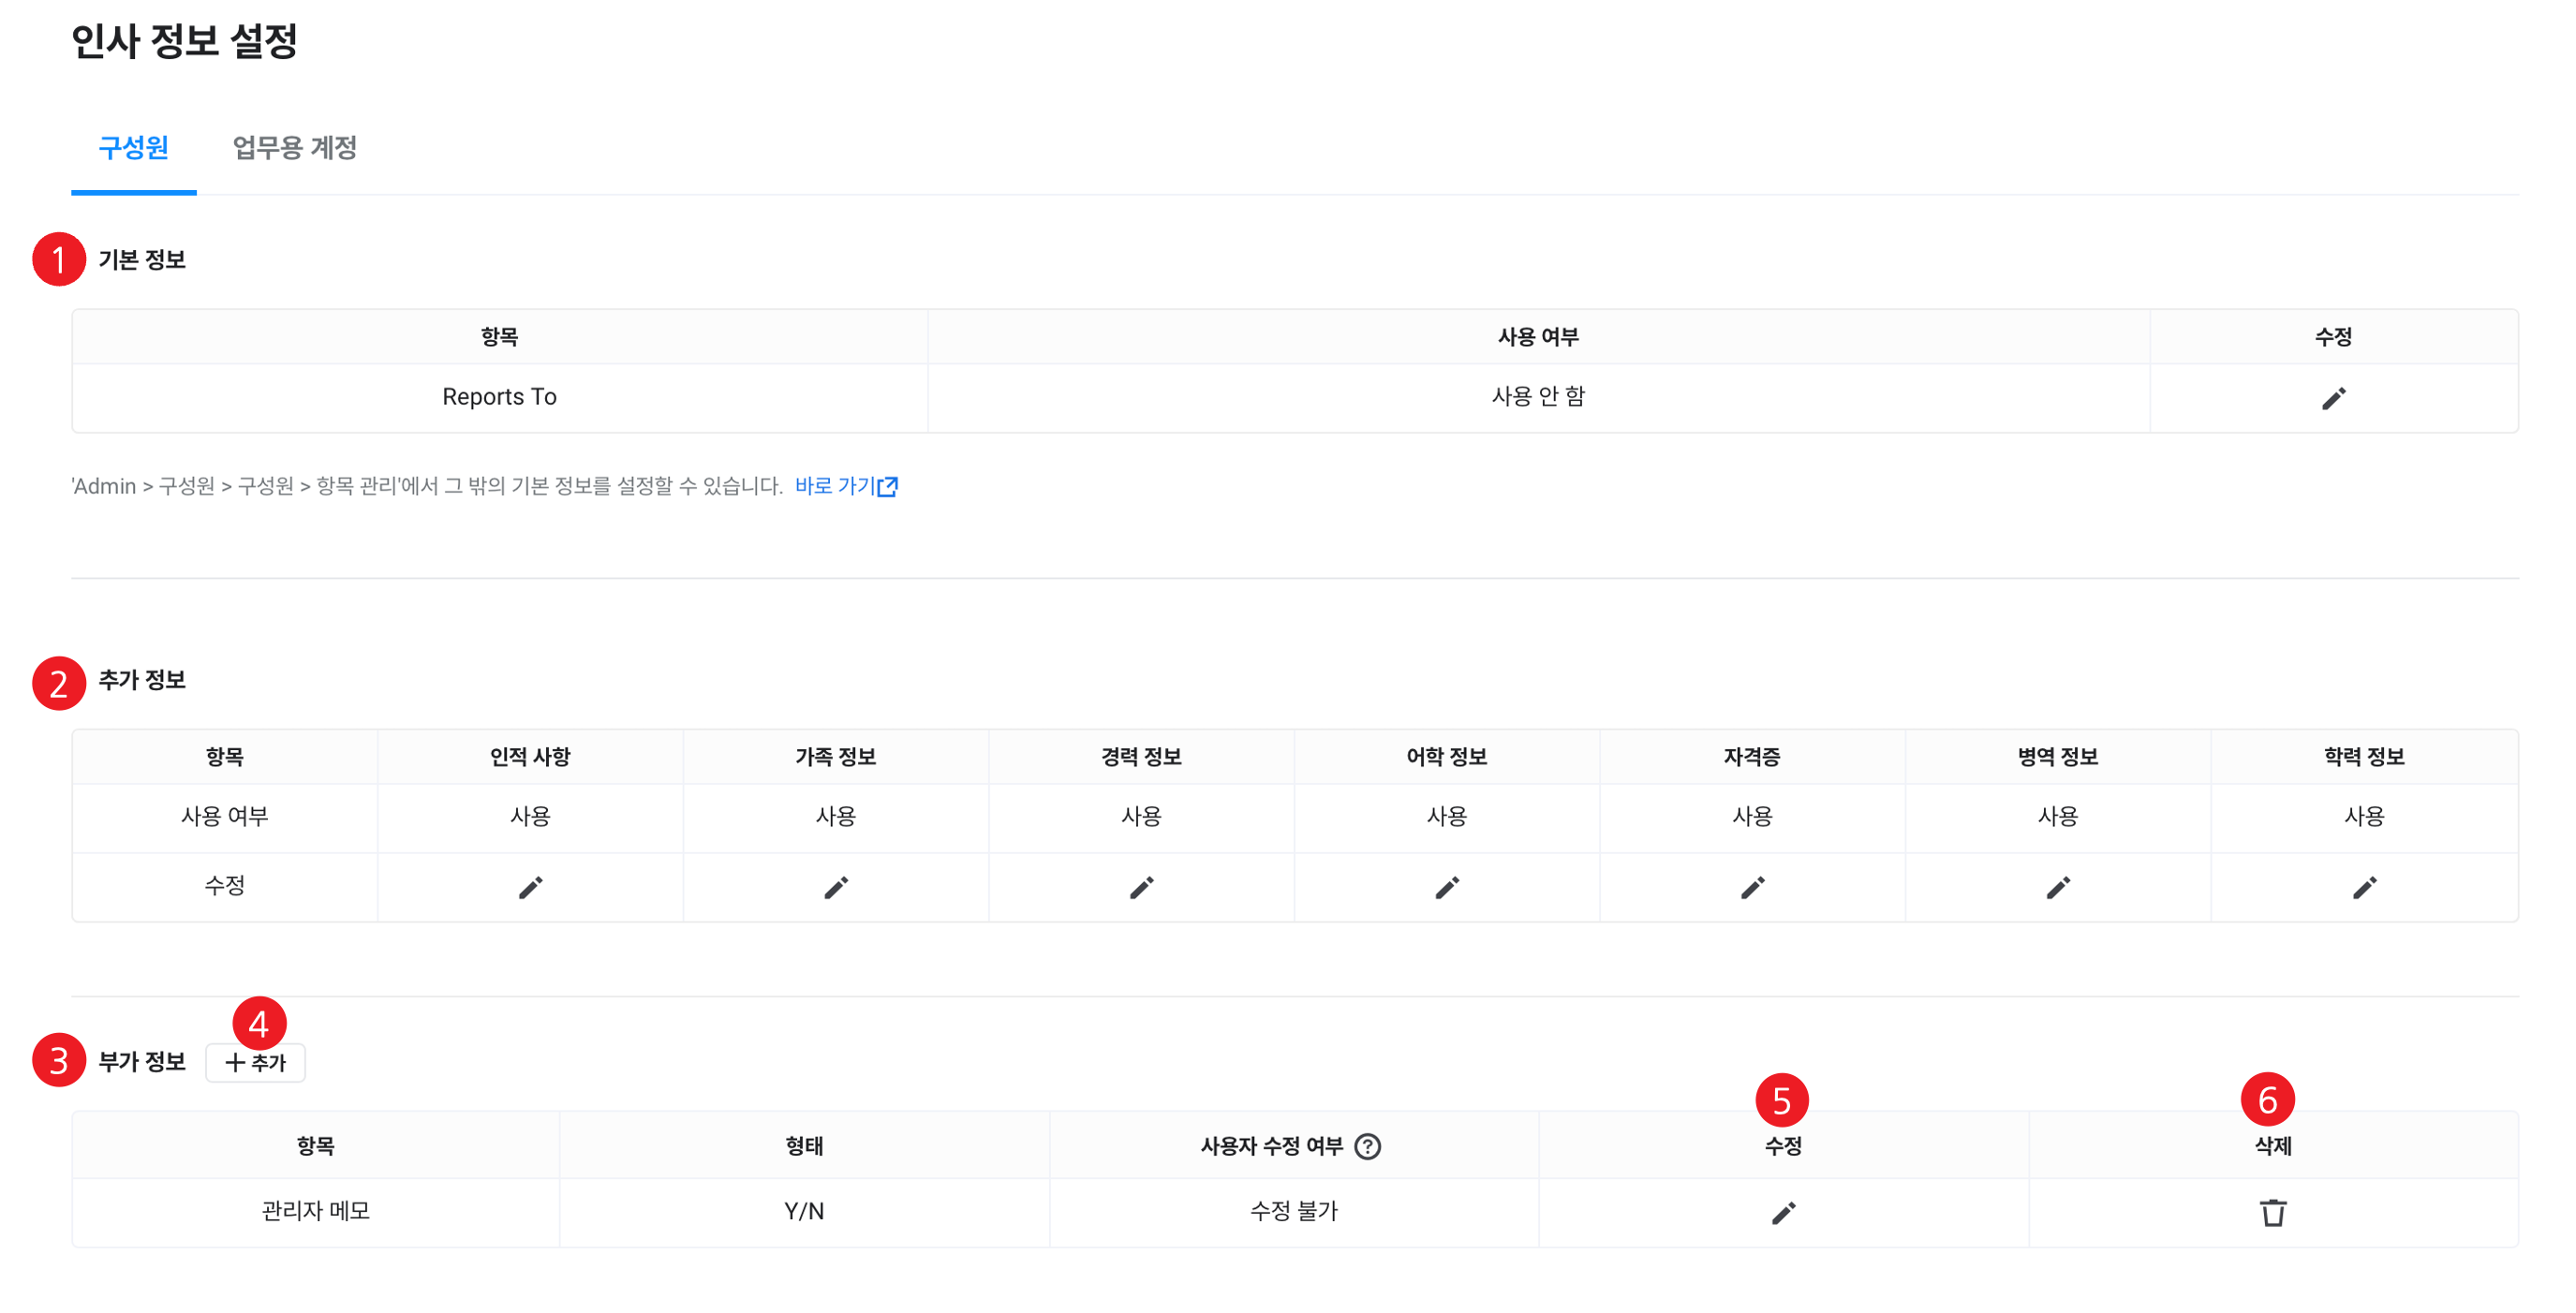This screenshot has width=2576, height=1313.
Task: Click the 수정 불가 status cell
Action: pyautogui.click(x=1293, y=1211)
